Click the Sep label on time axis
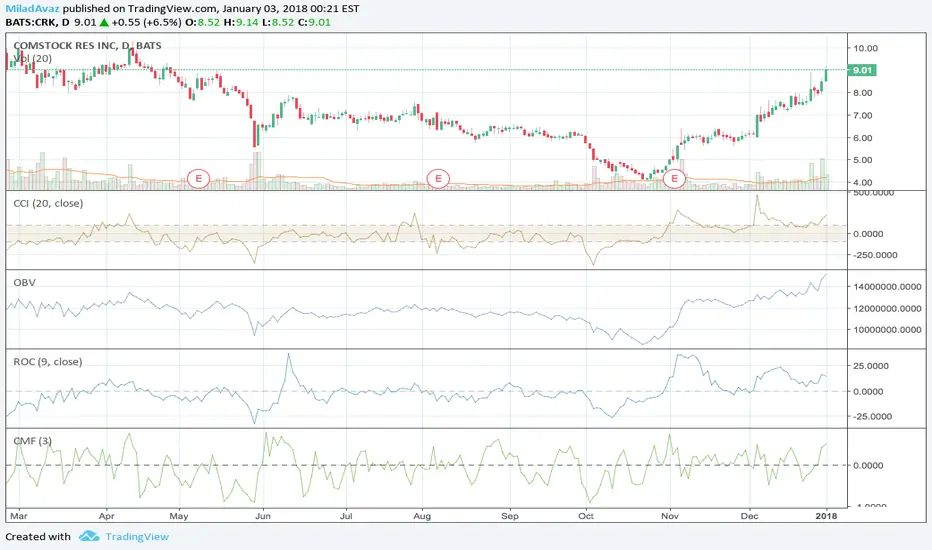This screenshot has height=550, width=932. coord(510,516)
